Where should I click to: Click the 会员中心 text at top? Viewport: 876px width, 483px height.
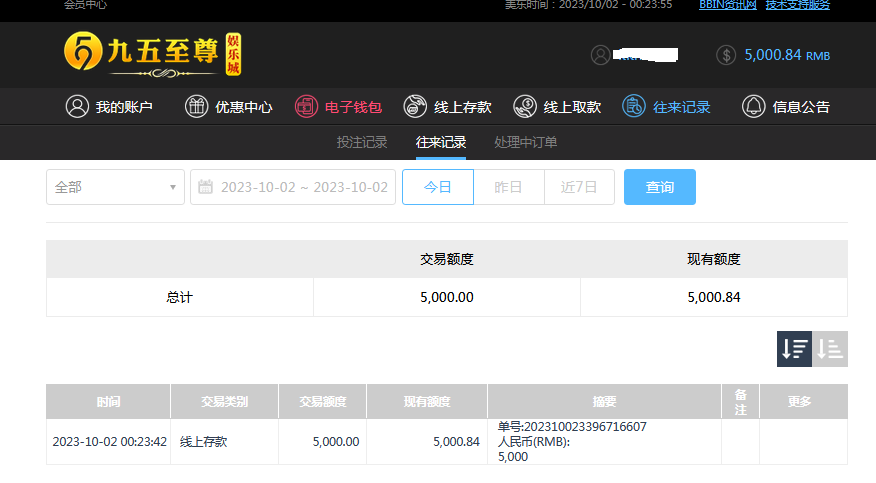tap(85, 4)
